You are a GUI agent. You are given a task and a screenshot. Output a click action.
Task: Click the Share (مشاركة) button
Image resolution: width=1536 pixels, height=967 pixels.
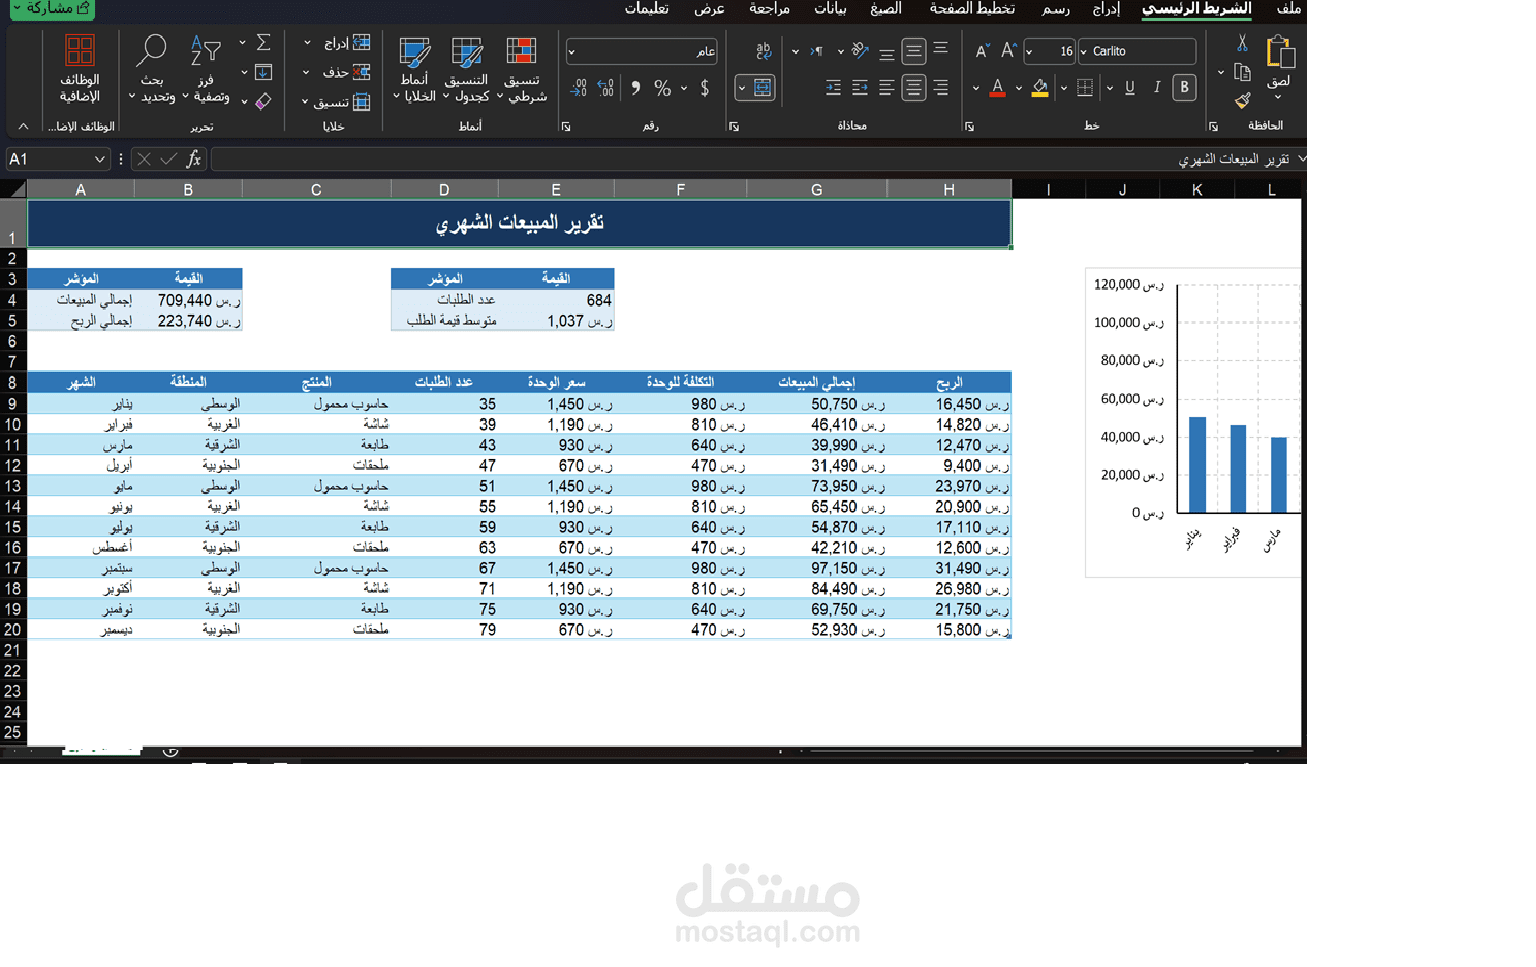point(53,9)
